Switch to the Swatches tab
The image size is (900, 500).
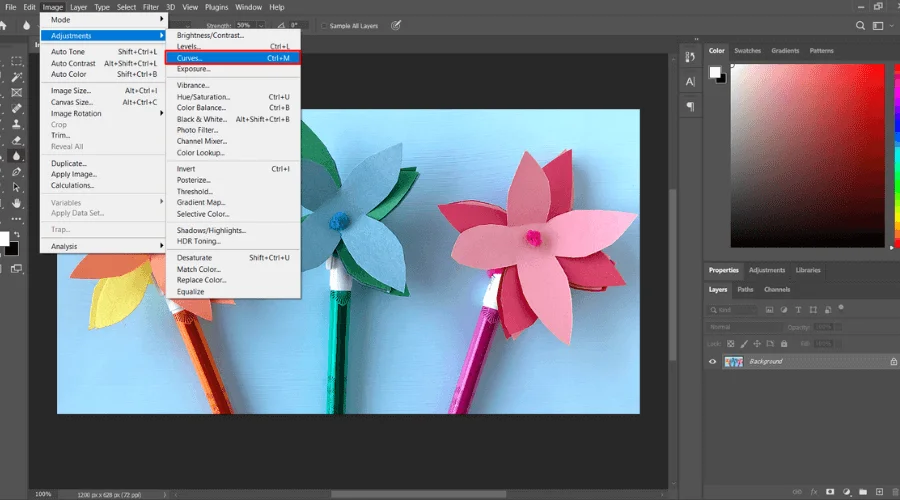(x=747, y=51)
